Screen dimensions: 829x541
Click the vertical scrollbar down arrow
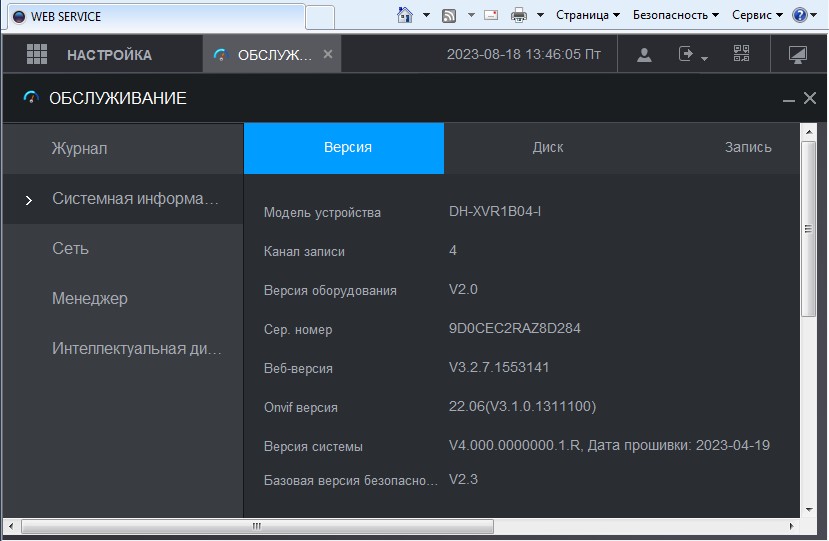point(809,509)
